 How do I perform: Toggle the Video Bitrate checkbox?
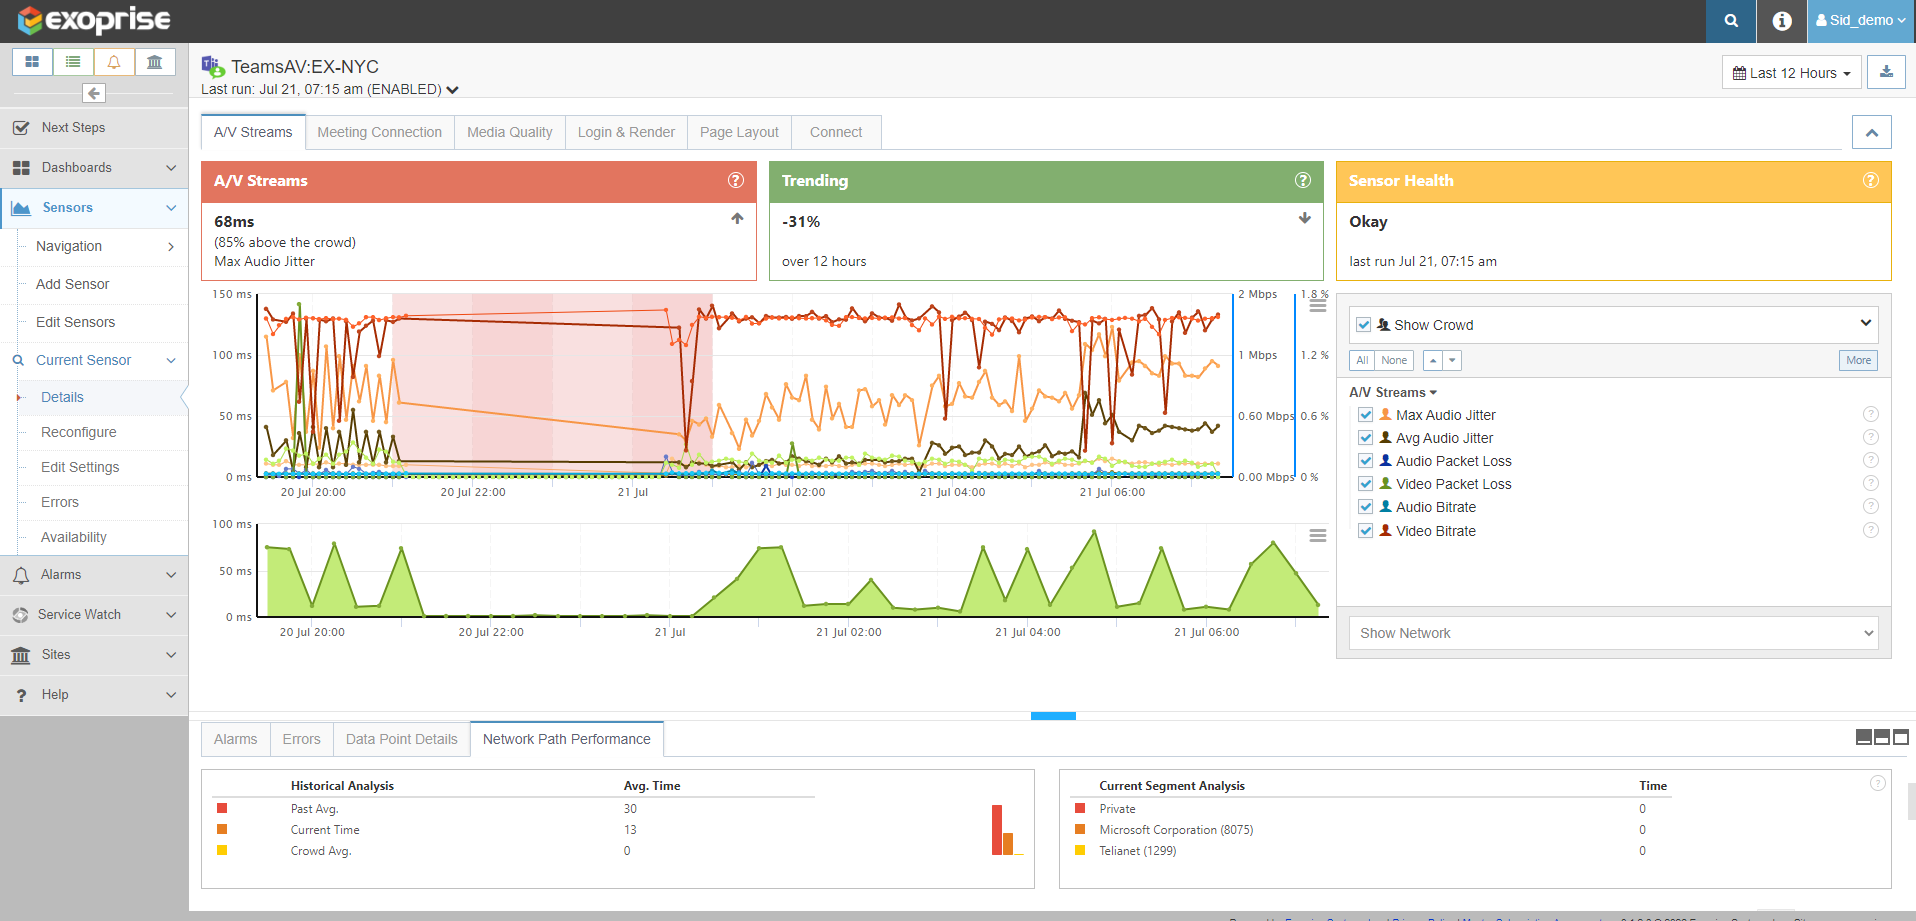[x=1365, y=531]
